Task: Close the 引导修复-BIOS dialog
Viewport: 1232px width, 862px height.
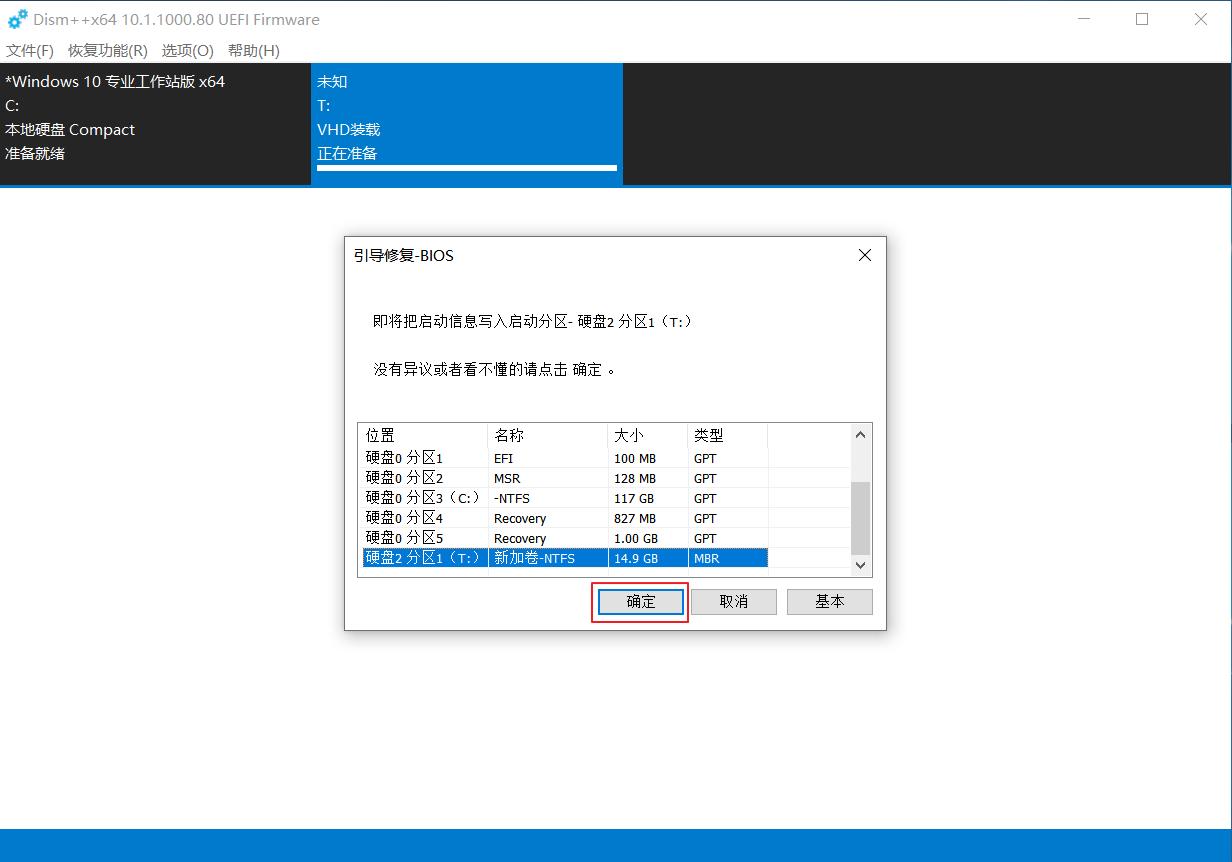Action: click(864, 255)
